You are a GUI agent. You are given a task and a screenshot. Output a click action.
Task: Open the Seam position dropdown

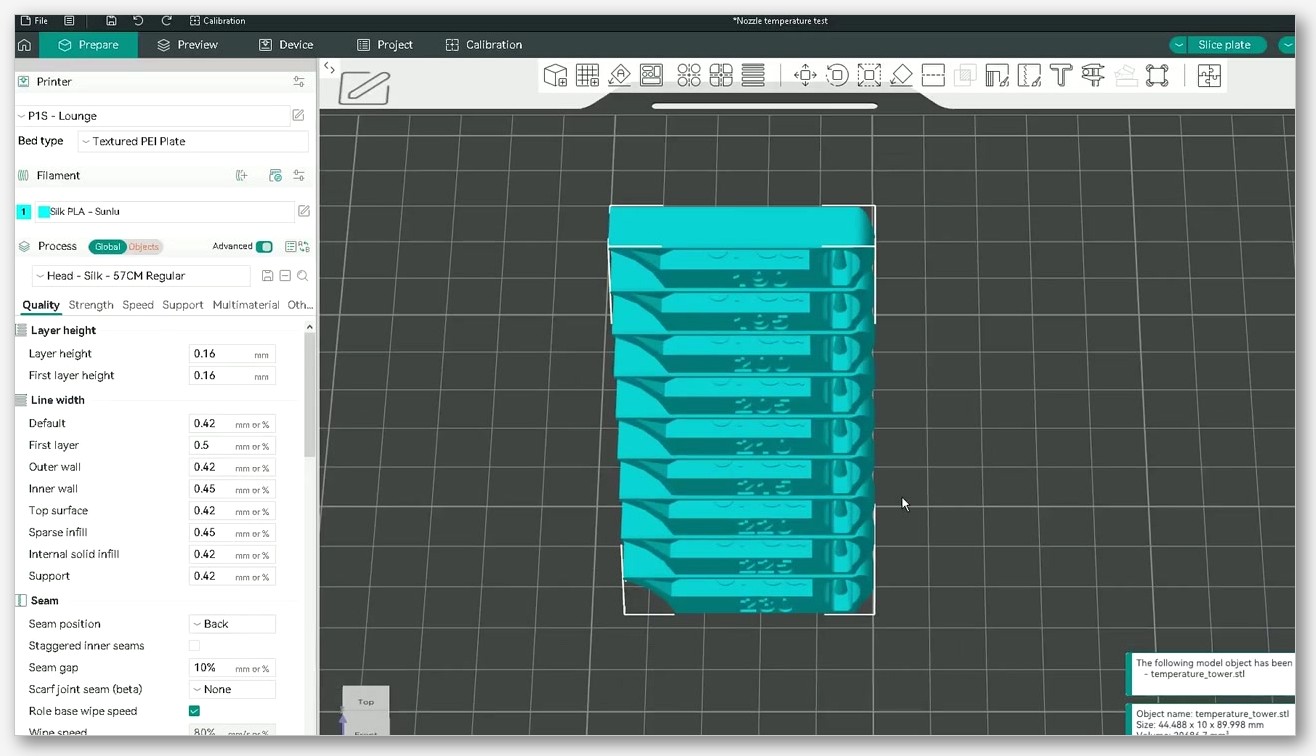click(x=232, y=624)
